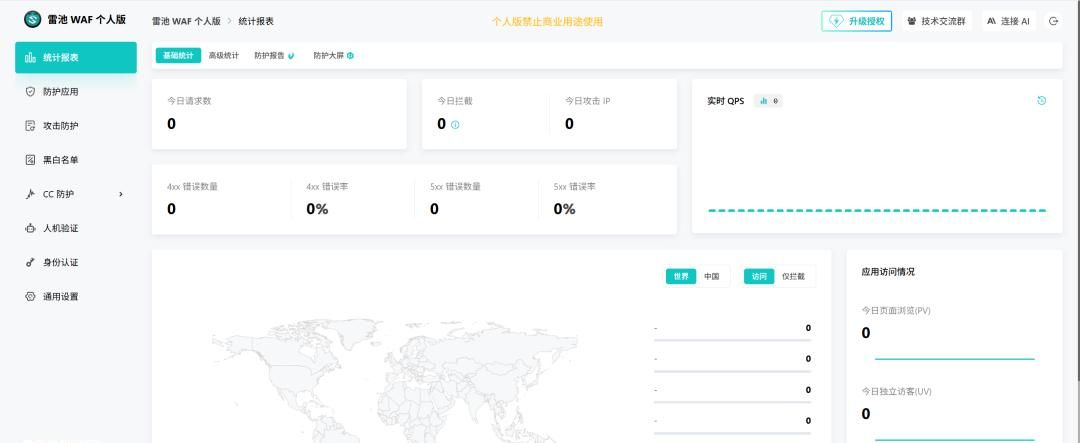Open 身份认证 key menu item
The image size is (1080, 443).
60,262
